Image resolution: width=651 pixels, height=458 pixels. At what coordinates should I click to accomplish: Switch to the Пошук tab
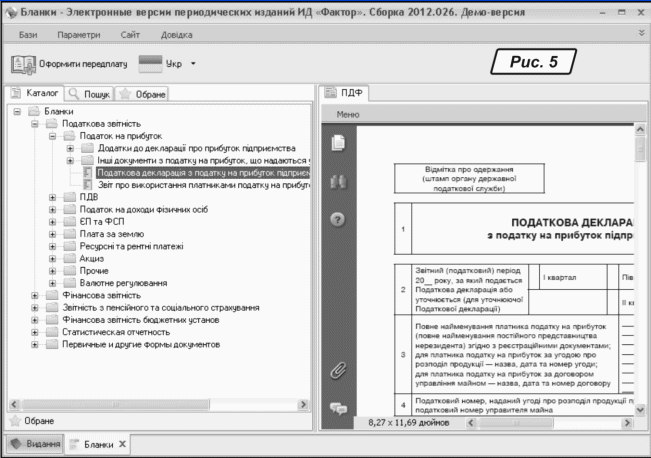click(89, 93)
